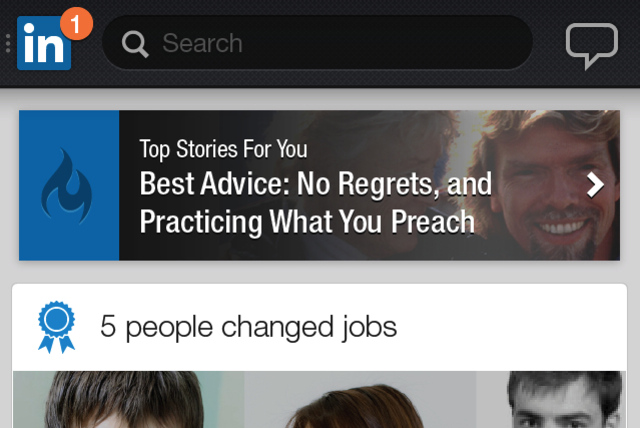Focus the Search input field
The image size is (640, 428).
(317, 43)
